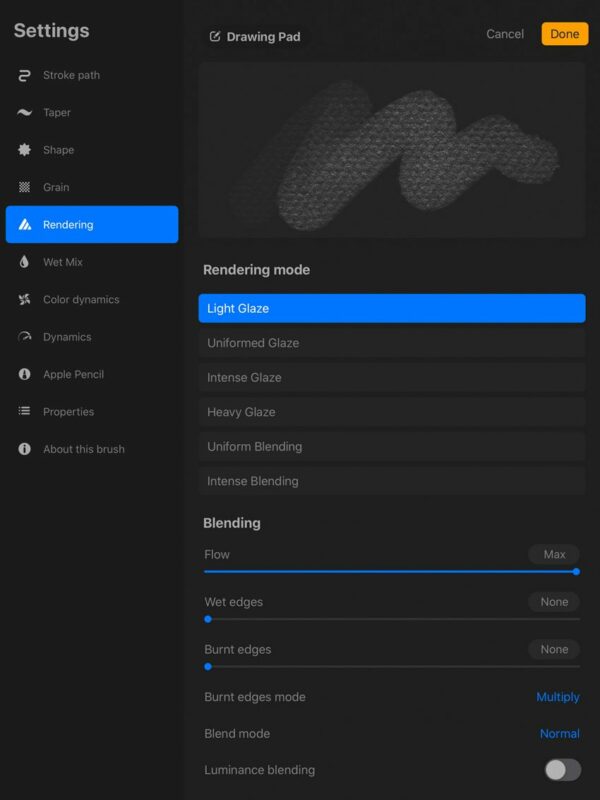Click the Grain checkerboard icon
This screenshot has width=600, height=800.
[24, 188]
